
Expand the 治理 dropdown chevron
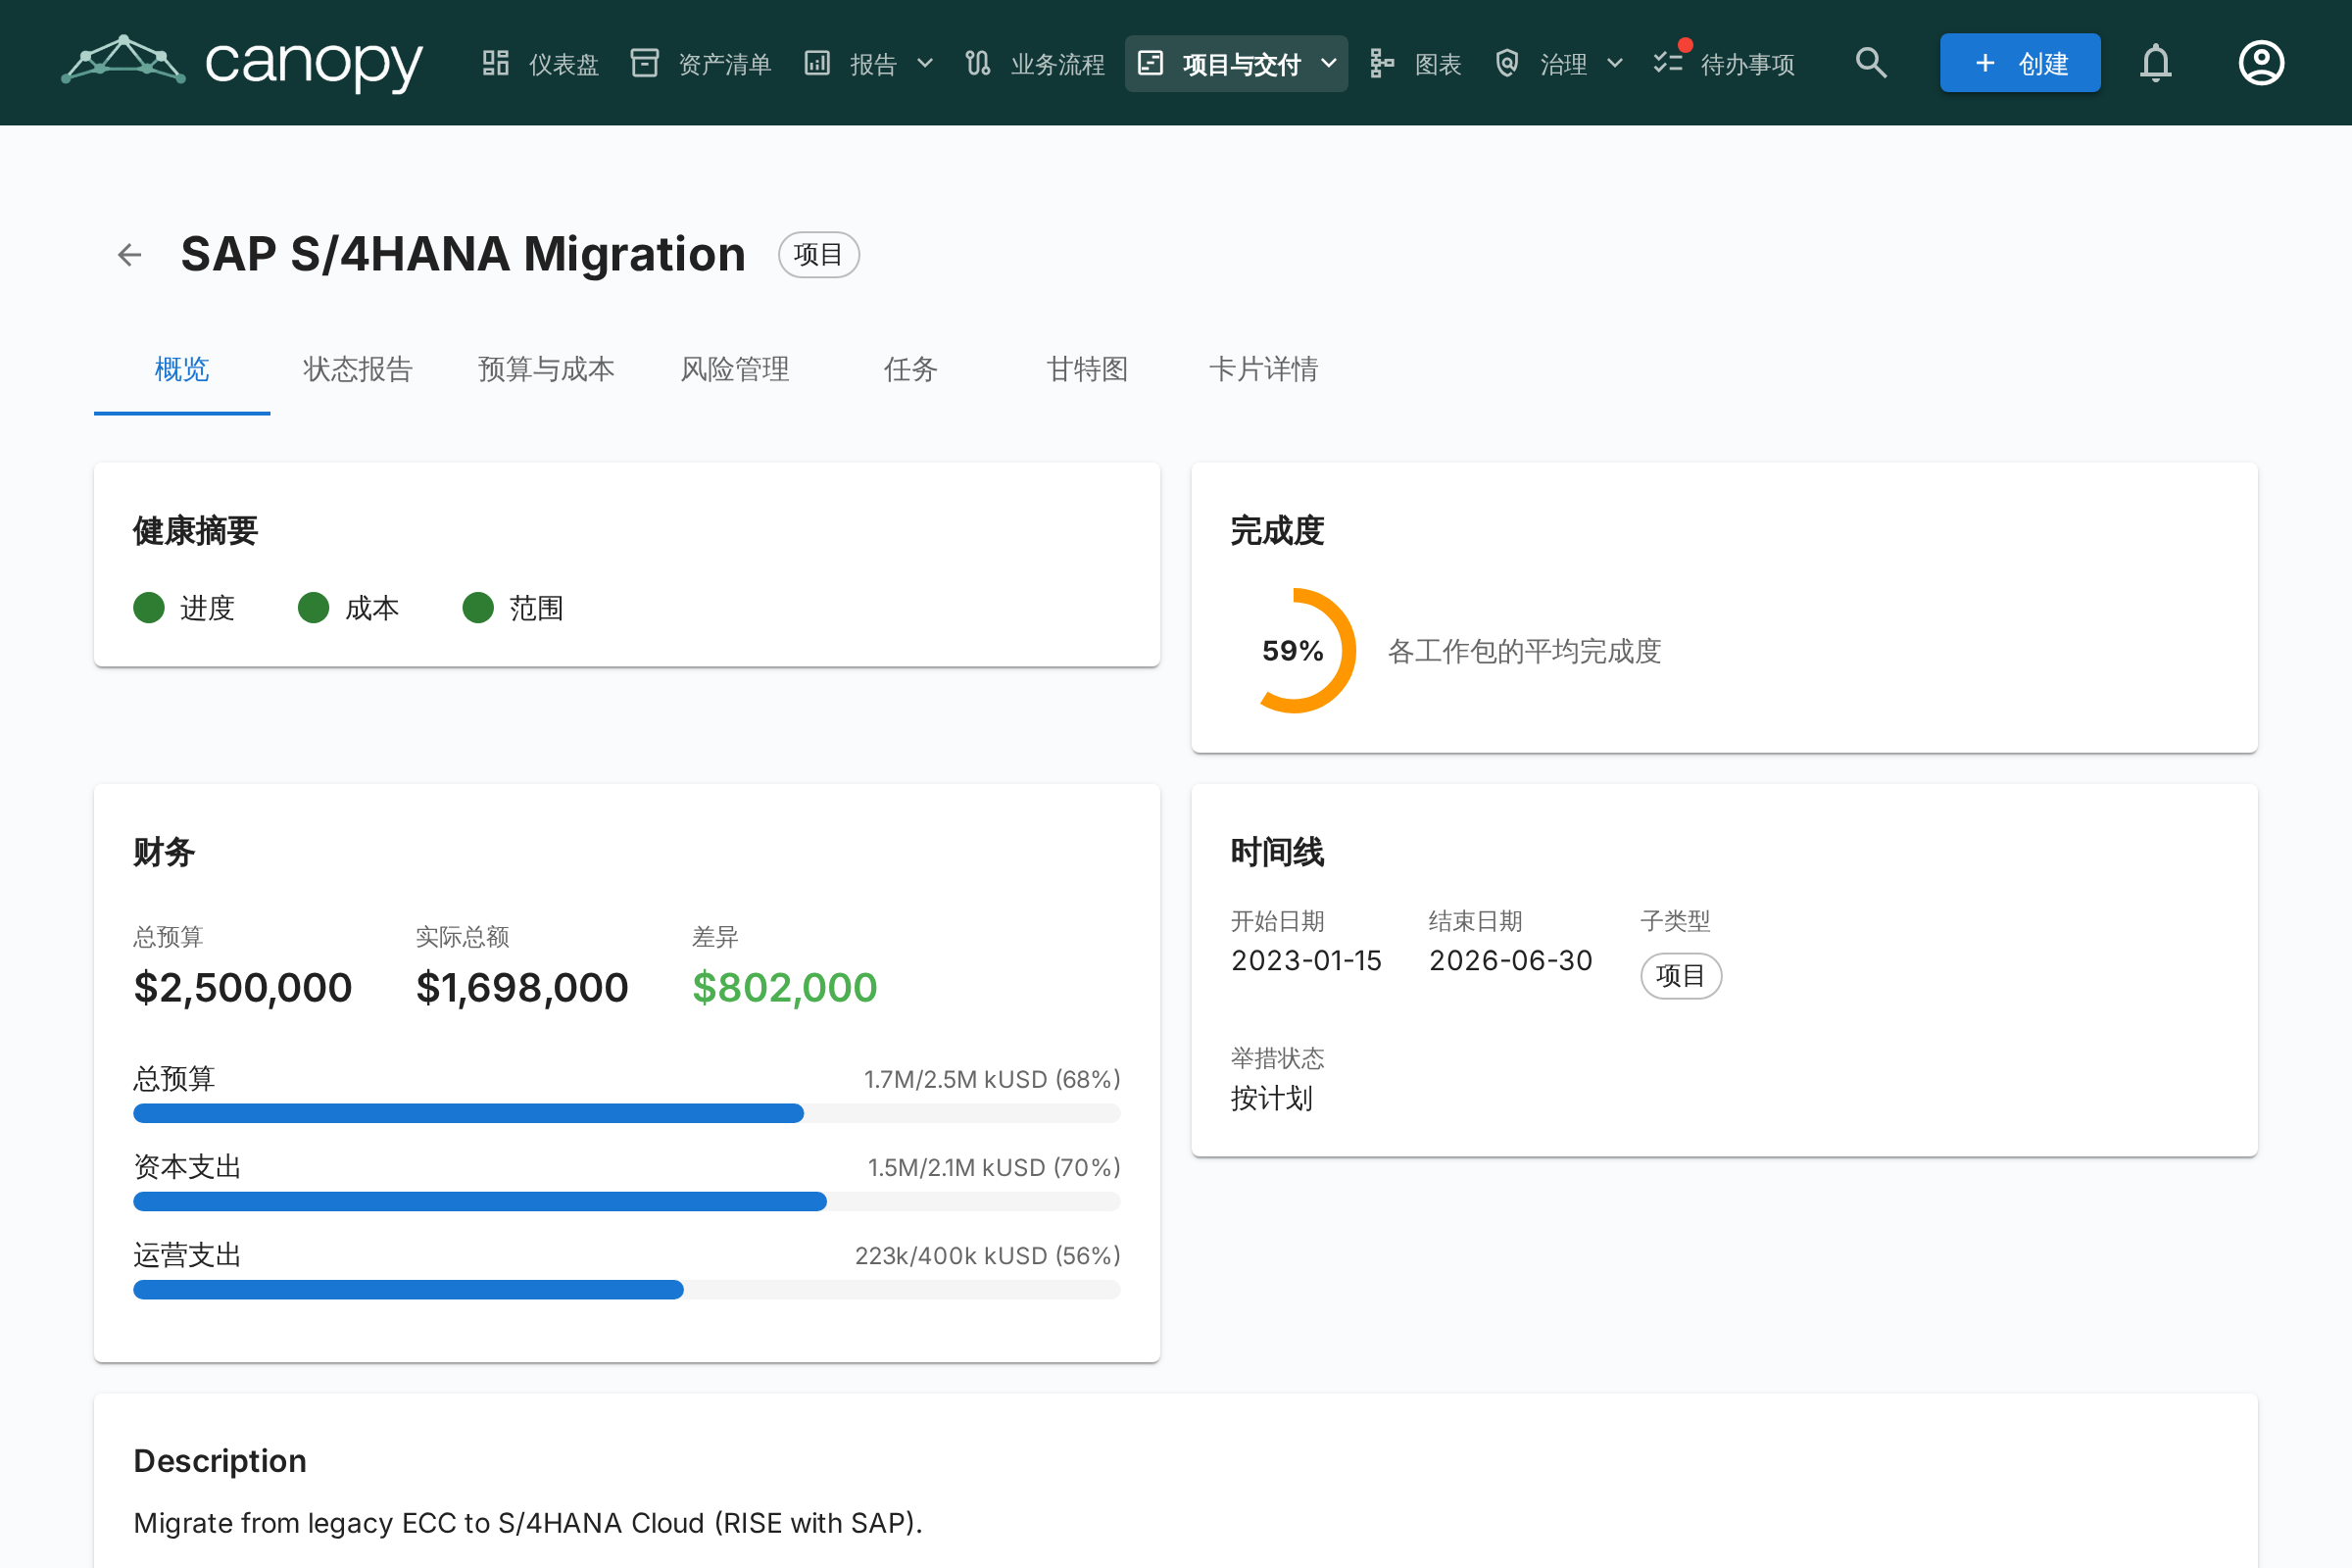coord(1615,64)
